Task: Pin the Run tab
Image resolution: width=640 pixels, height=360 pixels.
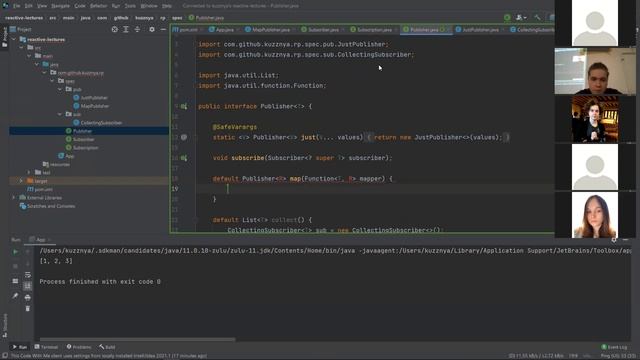Action: 16,296
